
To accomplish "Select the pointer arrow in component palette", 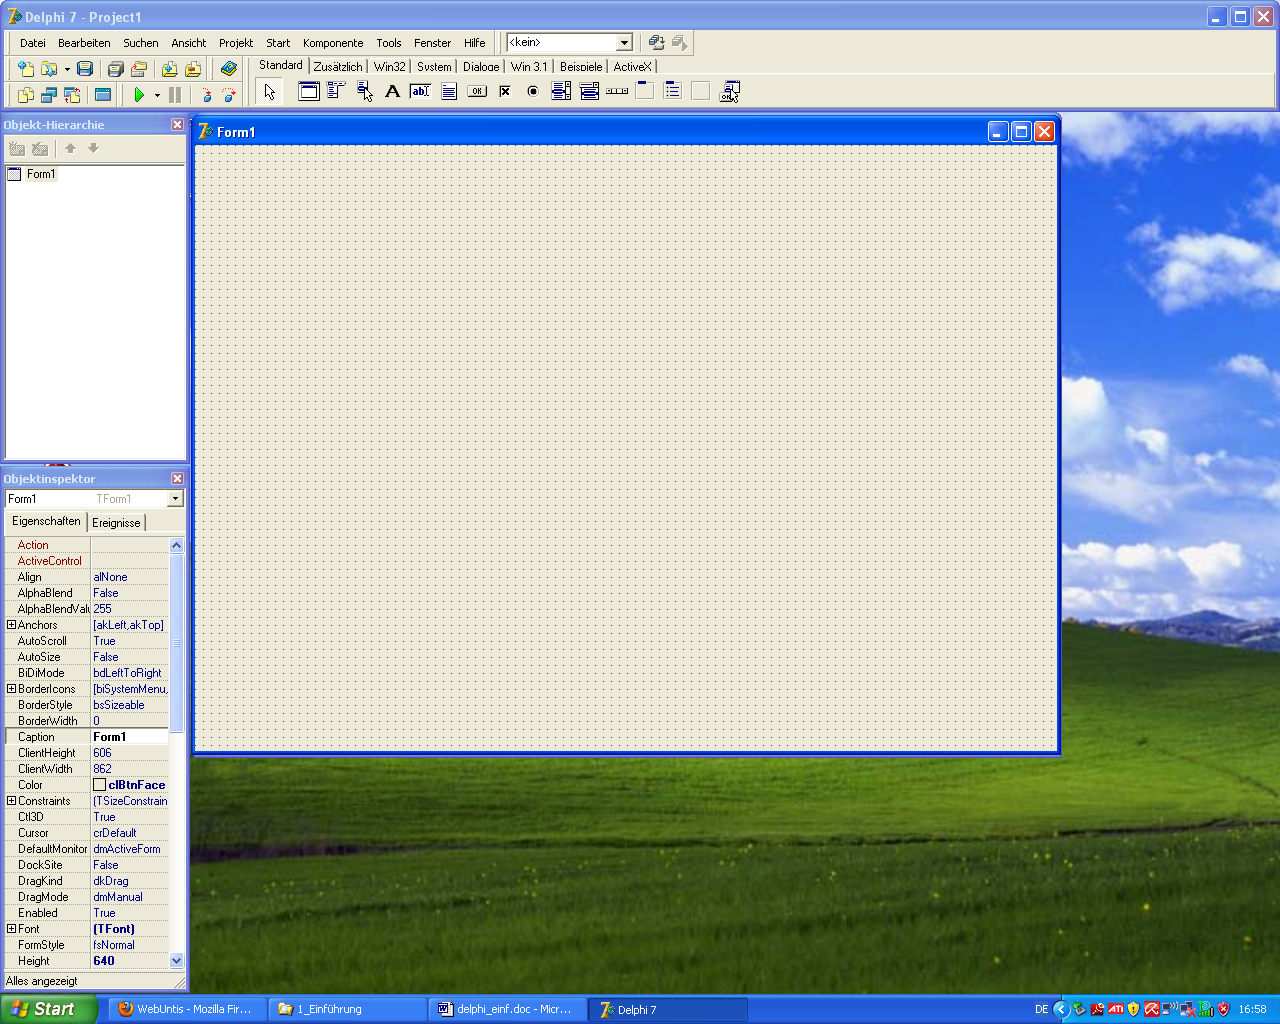I will (x=269, y=92).
